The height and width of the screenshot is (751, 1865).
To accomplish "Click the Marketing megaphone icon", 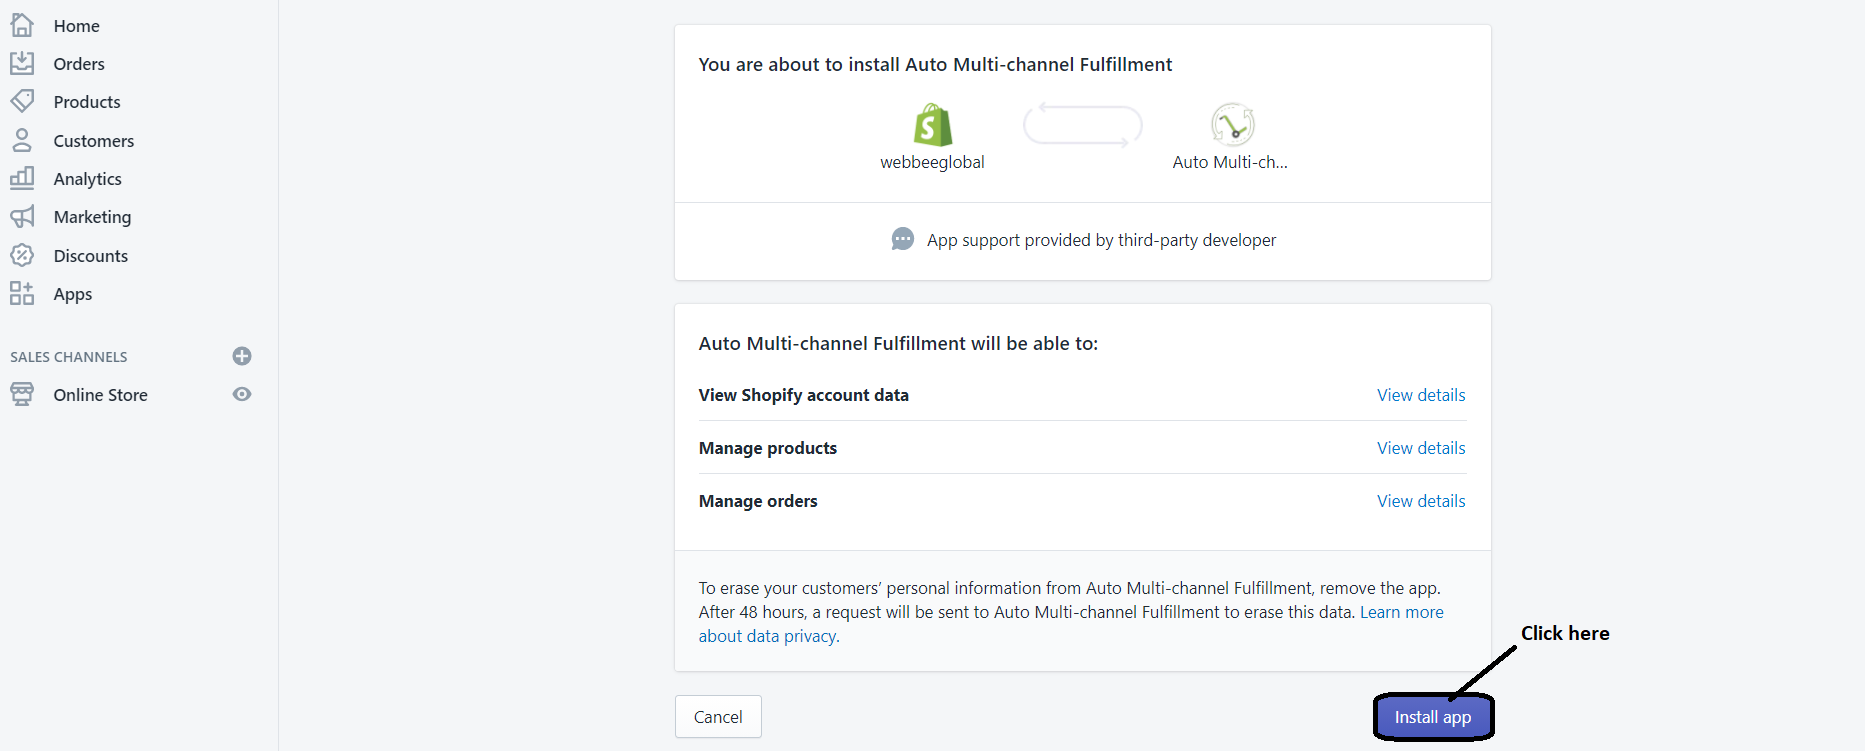I will pos(22,216).
